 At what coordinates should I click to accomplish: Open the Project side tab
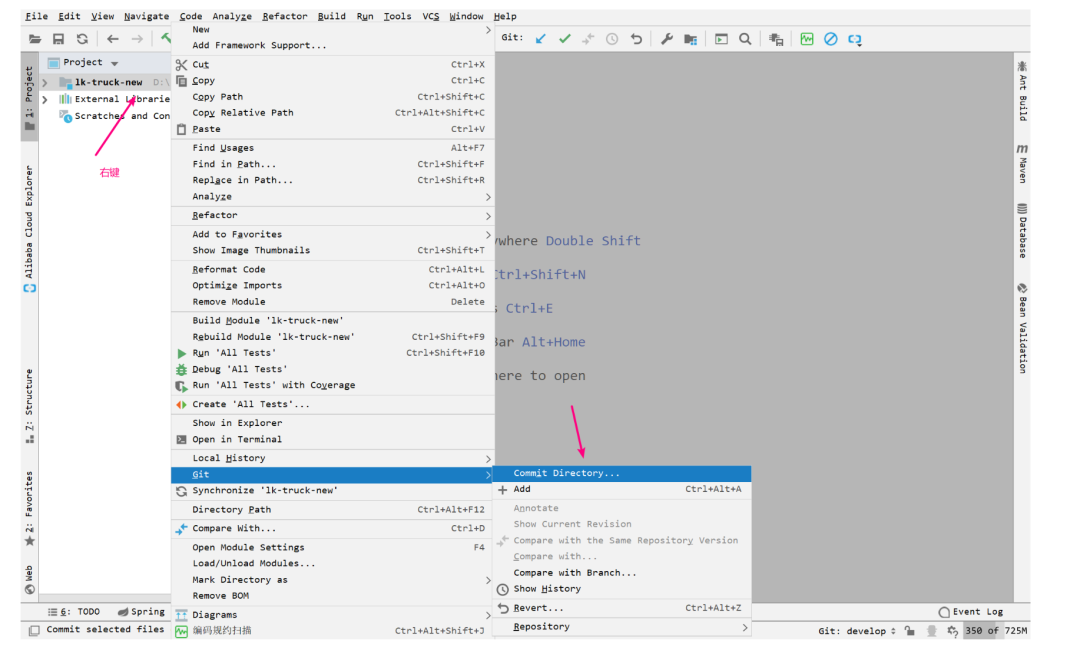[29, 96]
